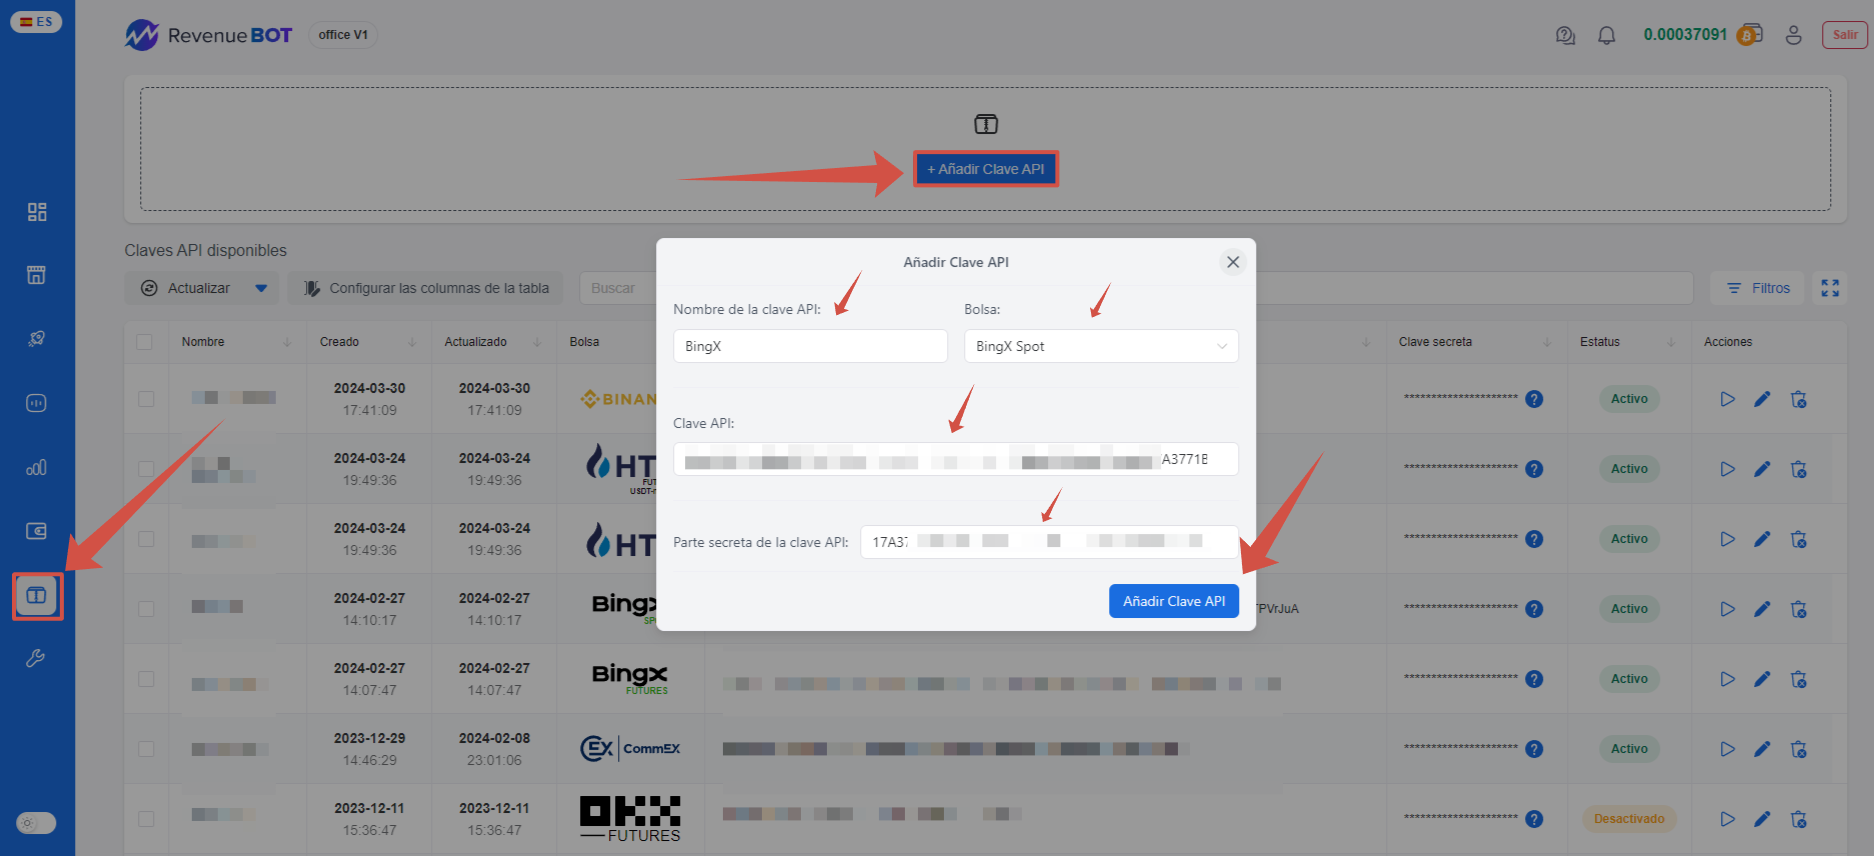Open the support chat icon in the header
Viewport: 1874px width, 856px height.
point(1565,35)
